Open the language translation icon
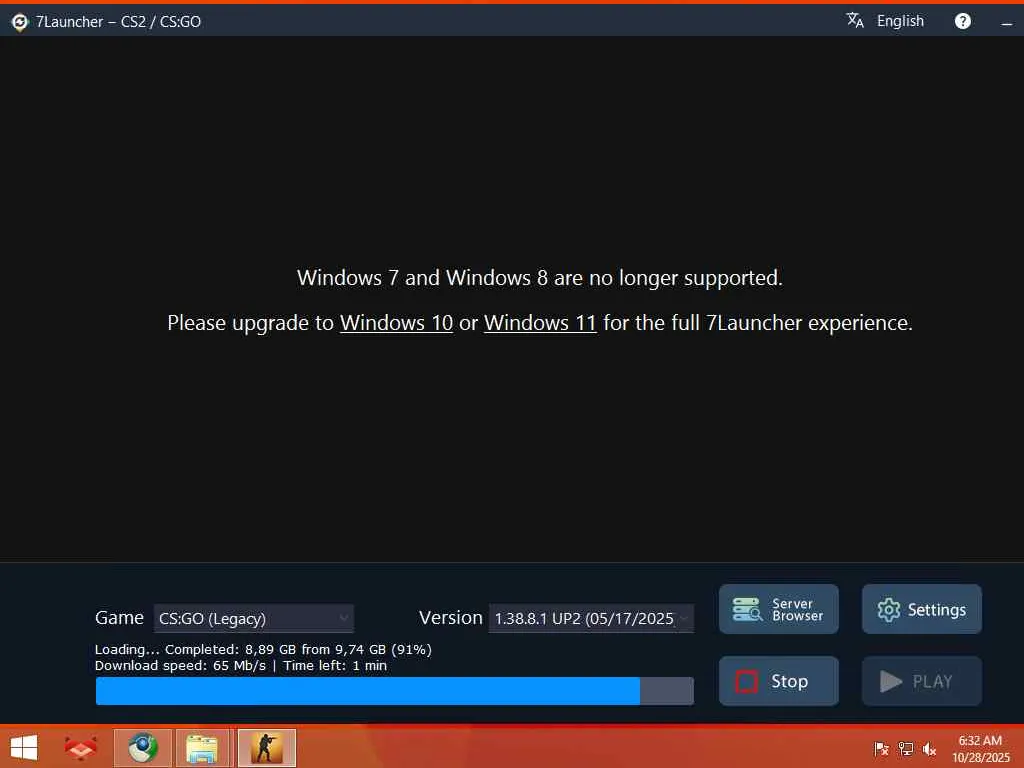The height and width of the screenshot is (768, 1024). [854, 21]
